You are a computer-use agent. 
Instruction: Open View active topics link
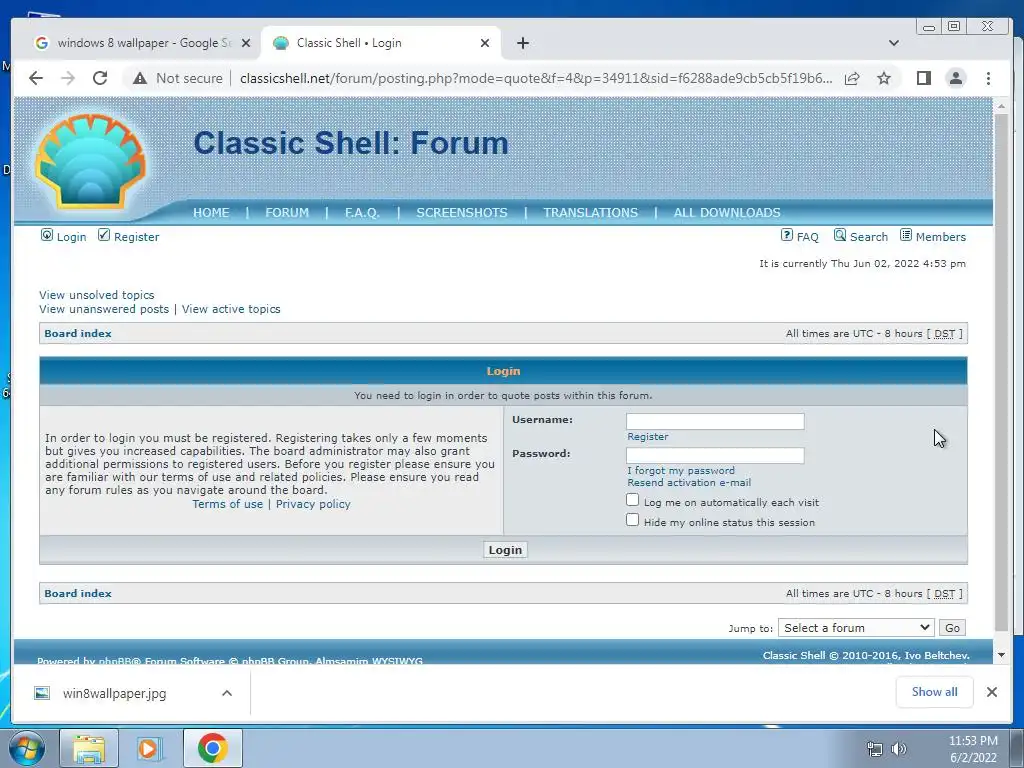[231, 309]
